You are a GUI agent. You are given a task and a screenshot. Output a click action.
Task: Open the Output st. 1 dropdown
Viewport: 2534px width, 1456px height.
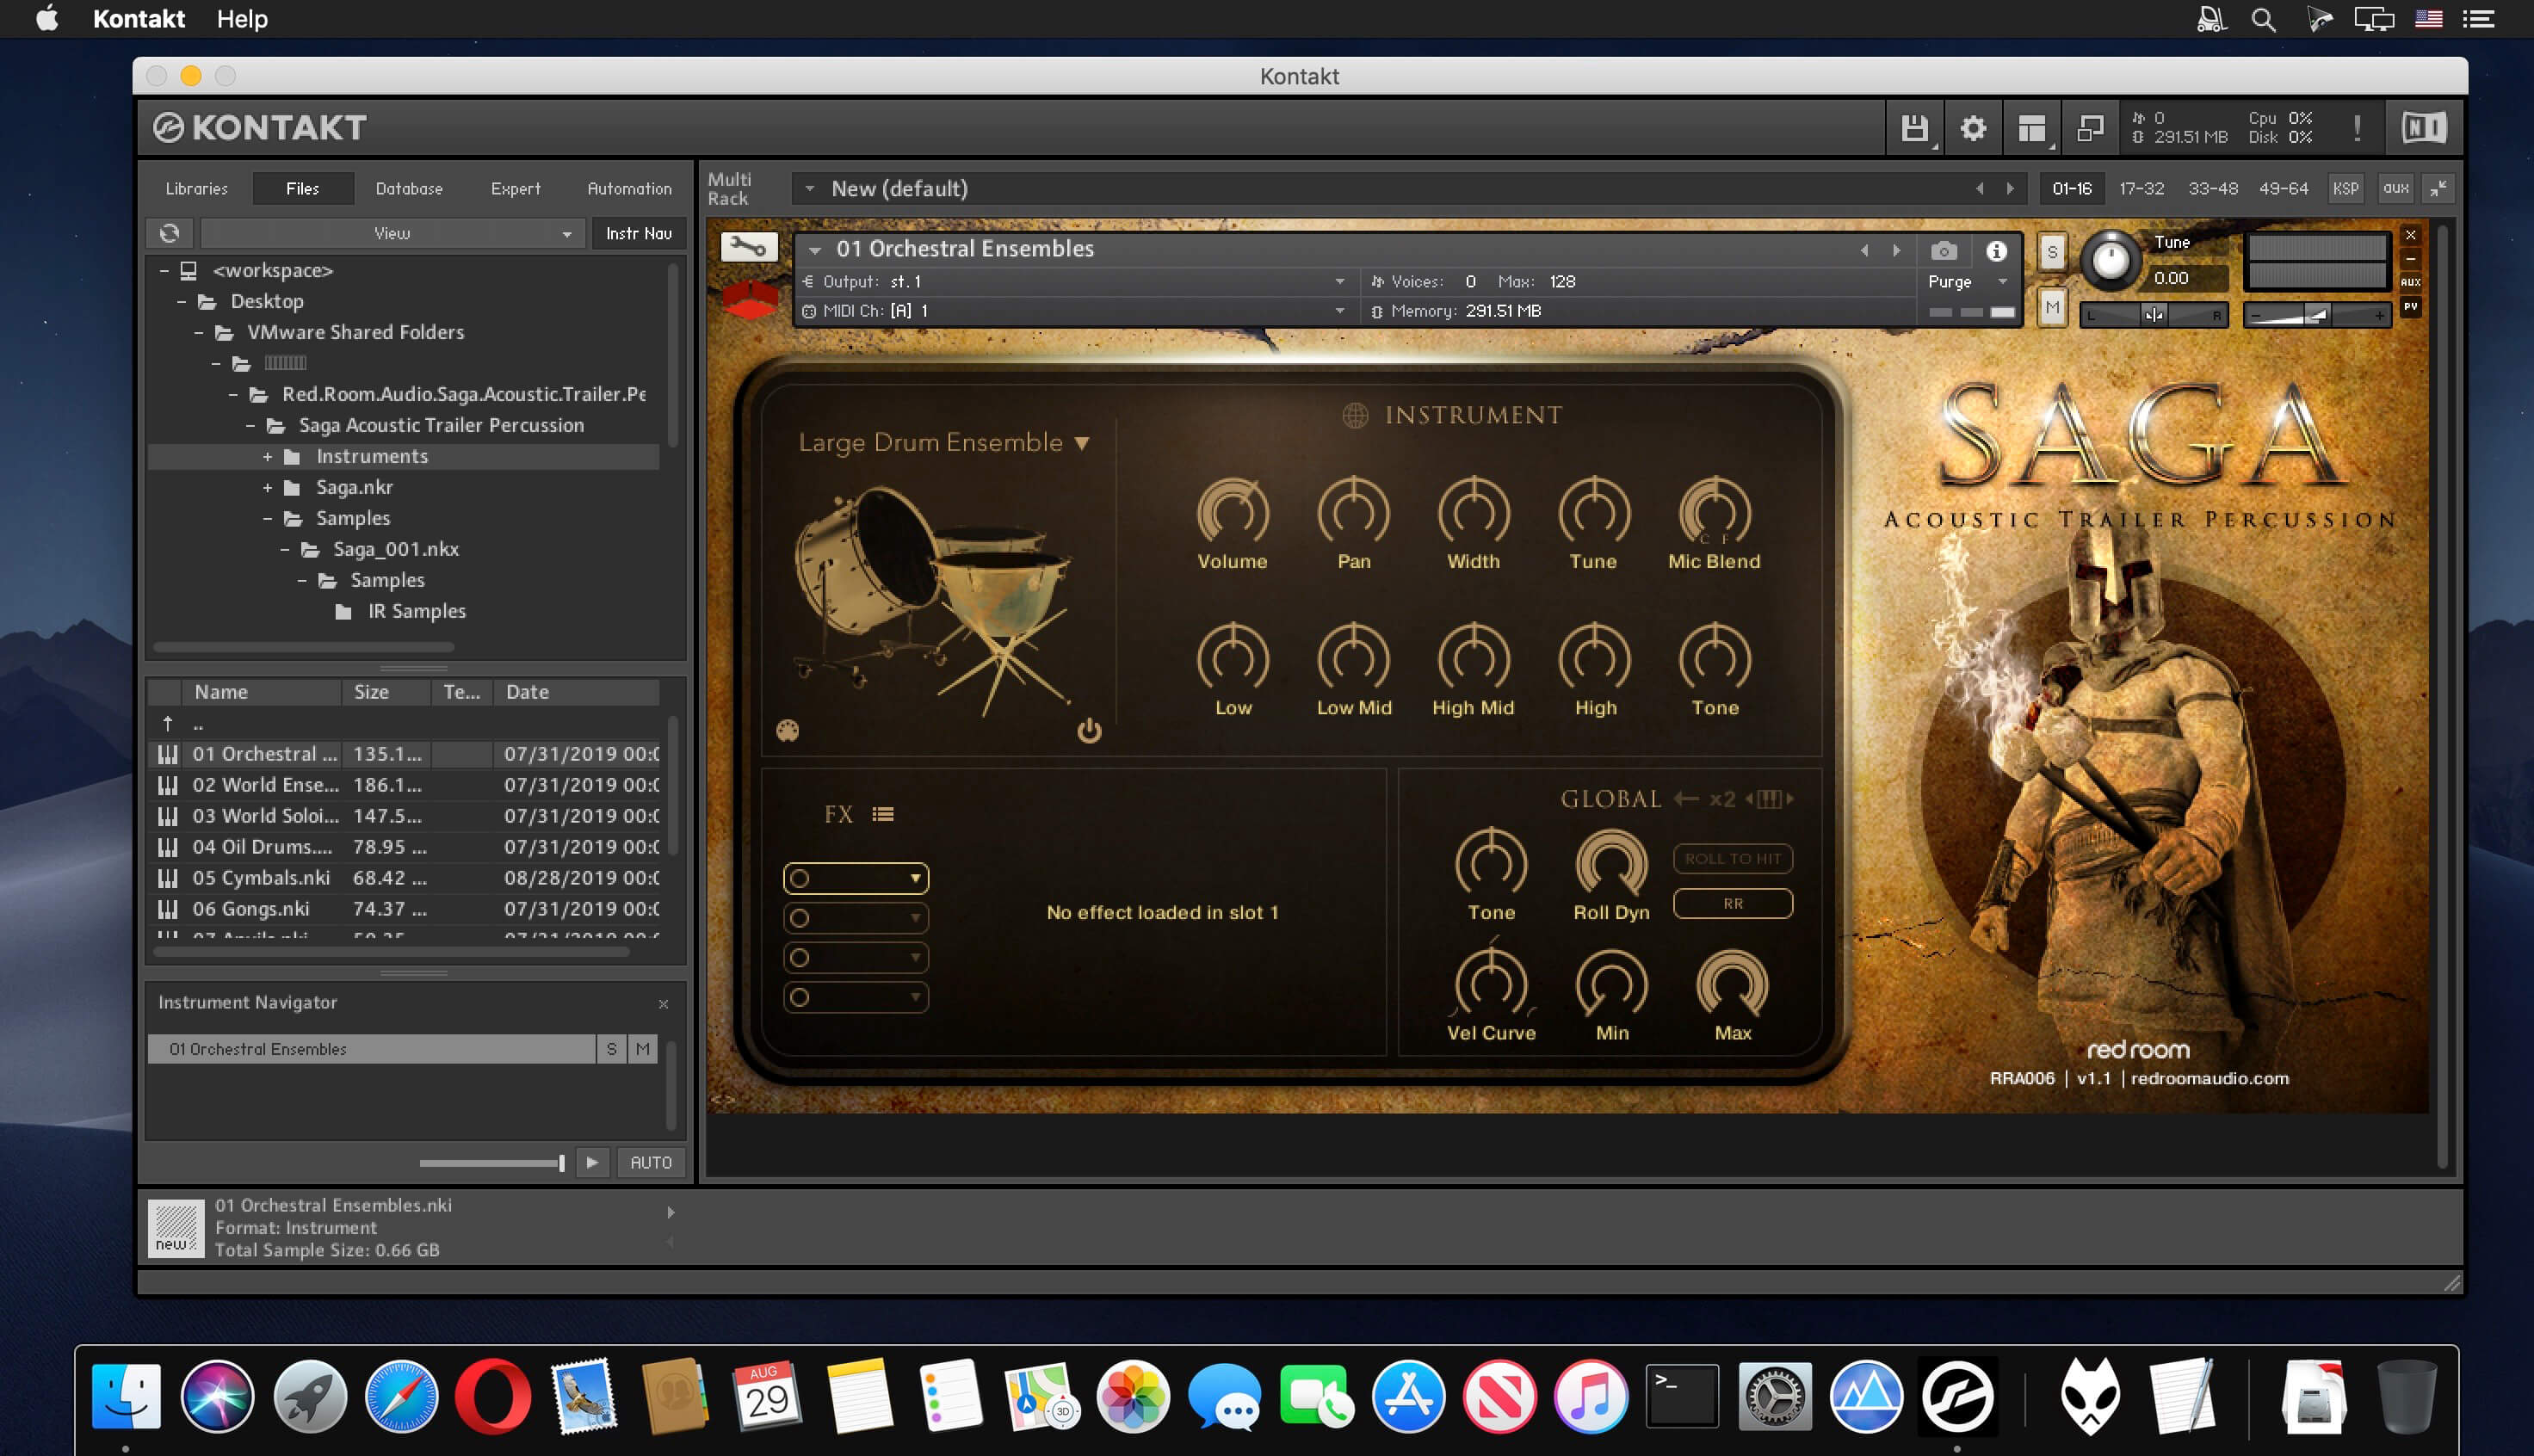tap(1076, 282)
